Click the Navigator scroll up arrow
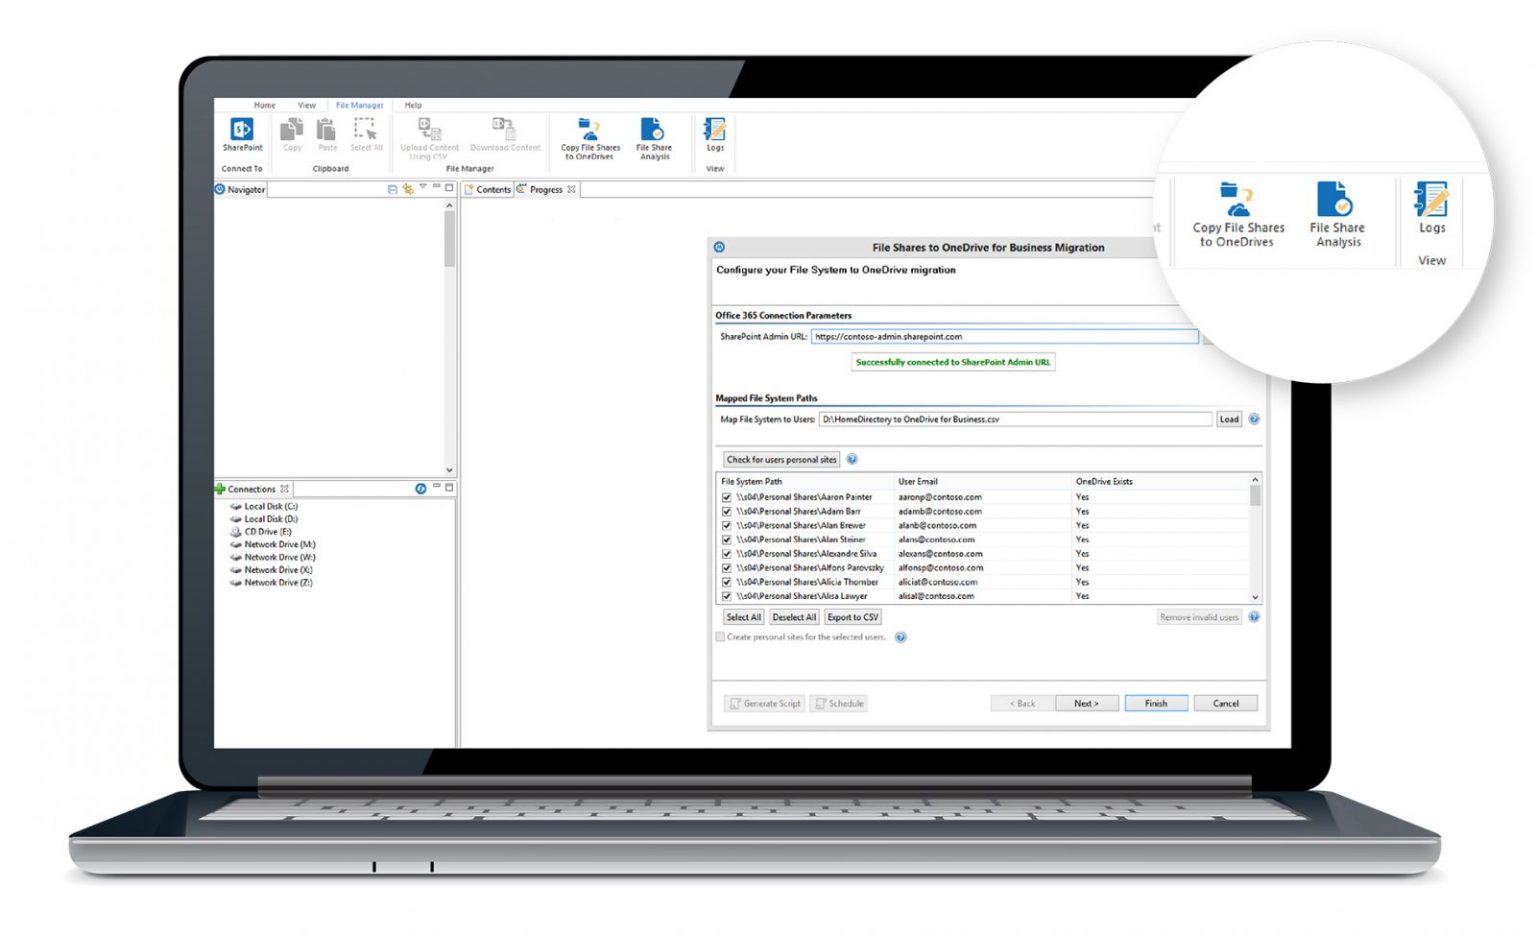This screenshot has height=935, width=1536. tap(449, 205)
